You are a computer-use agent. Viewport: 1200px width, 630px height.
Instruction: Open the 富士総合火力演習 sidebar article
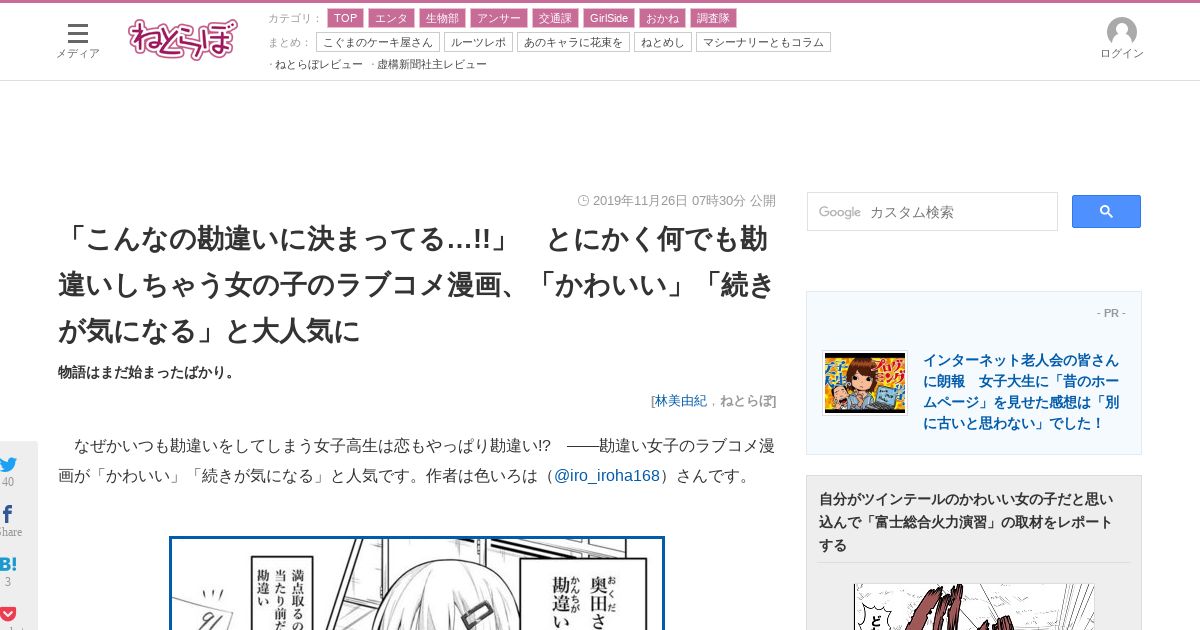[966, 522]
